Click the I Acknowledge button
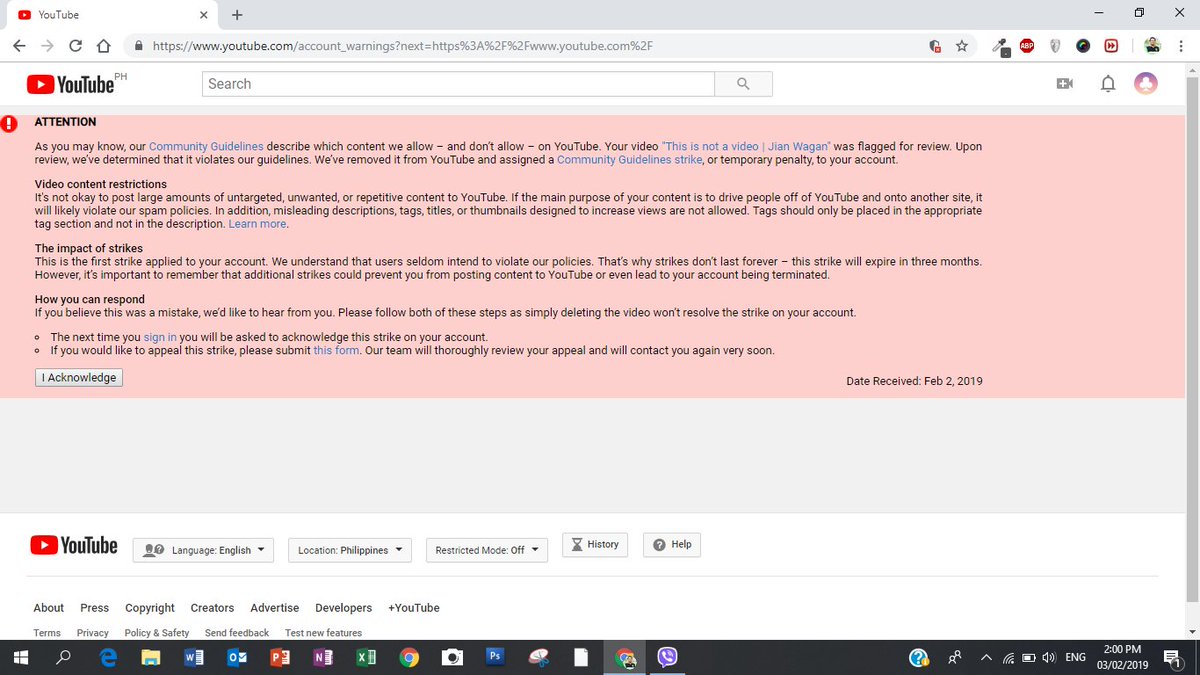This screenshot has height=675, width=1200. [x=79, y=378]
